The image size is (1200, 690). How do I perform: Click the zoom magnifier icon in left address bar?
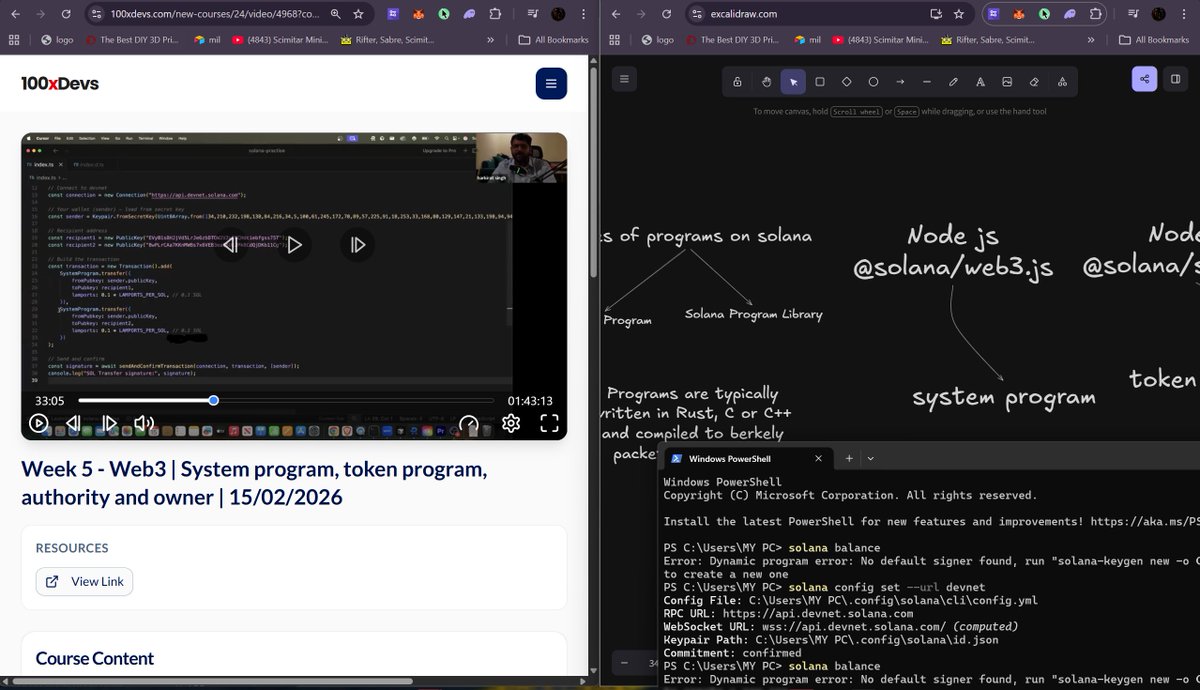pos(335,15)
